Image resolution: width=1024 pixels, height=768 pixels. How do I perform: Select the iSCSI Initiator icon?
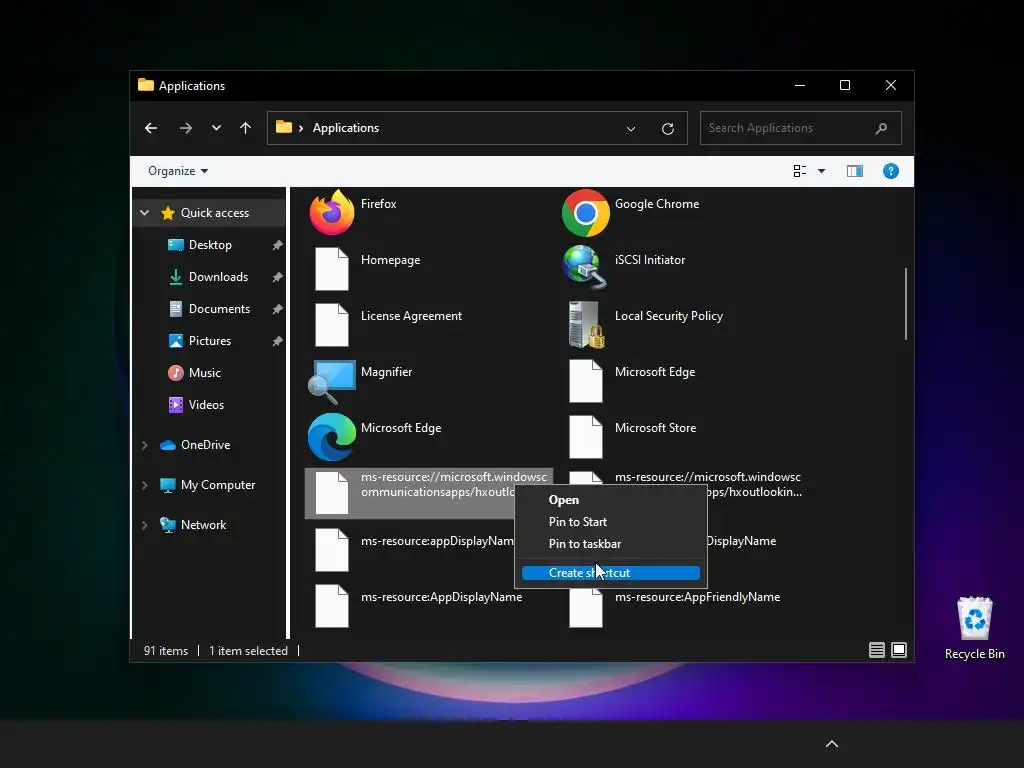pos(584,267)
